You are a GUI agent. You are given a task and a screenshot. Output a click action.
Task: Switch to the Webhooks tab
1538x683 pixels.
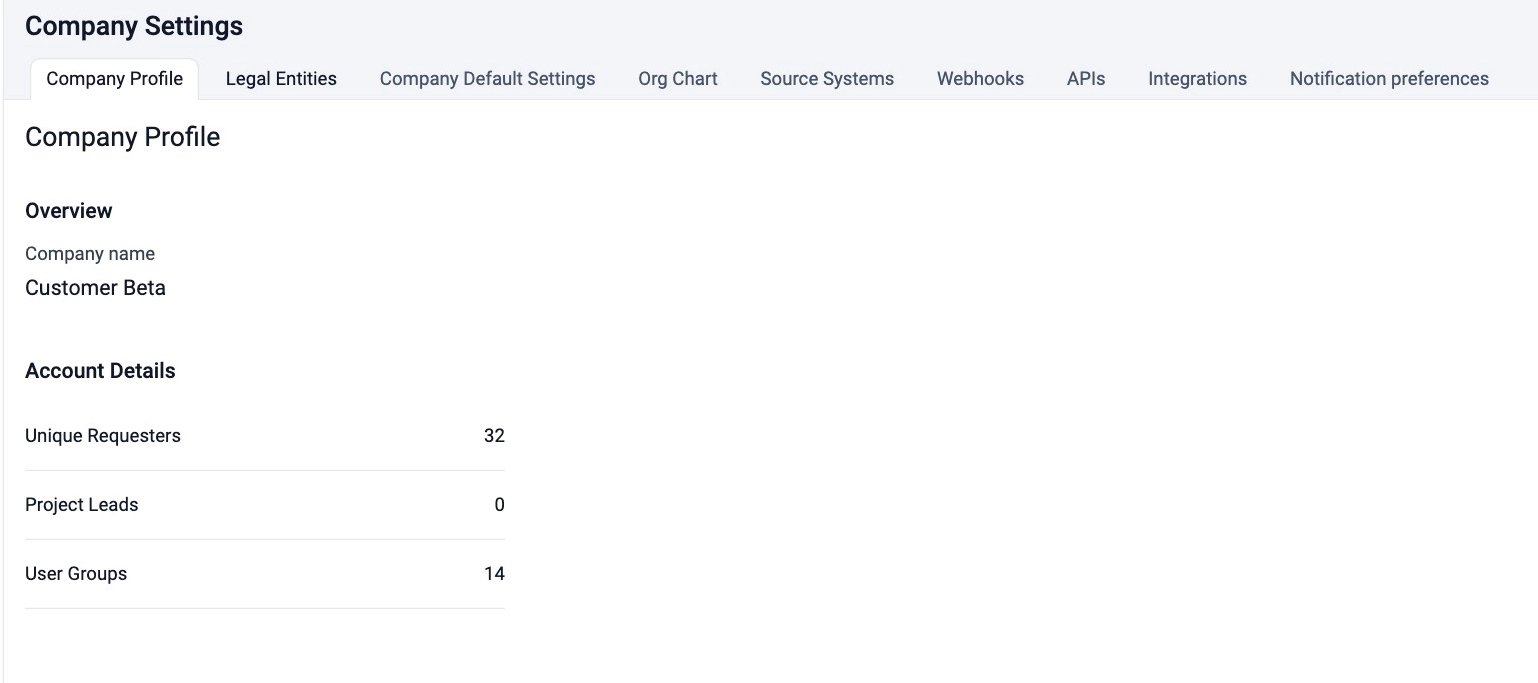click(980, 79)
